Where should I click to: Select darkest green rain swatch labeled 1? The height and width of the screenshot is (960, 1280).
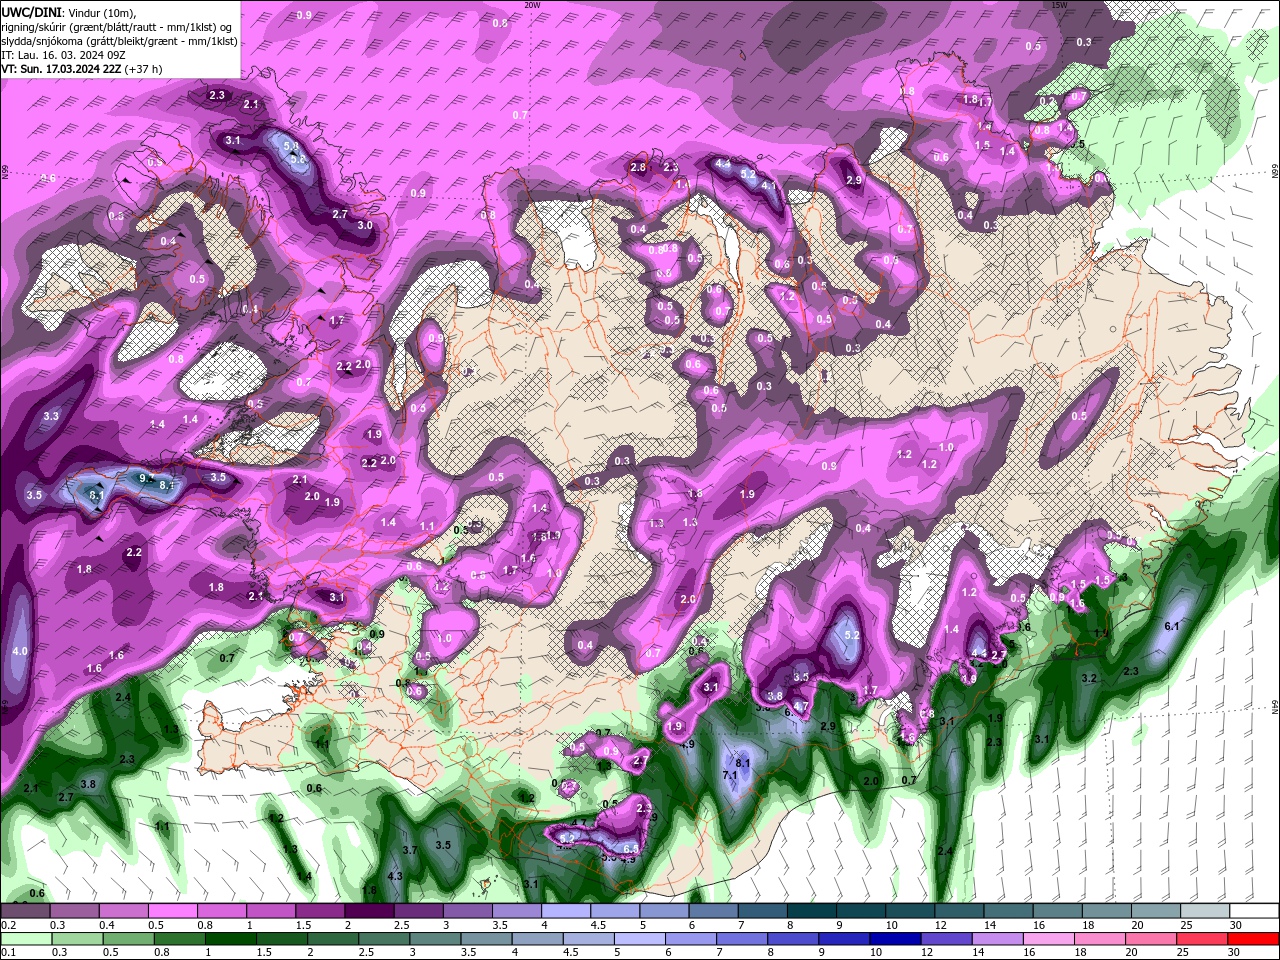[229, 939]
